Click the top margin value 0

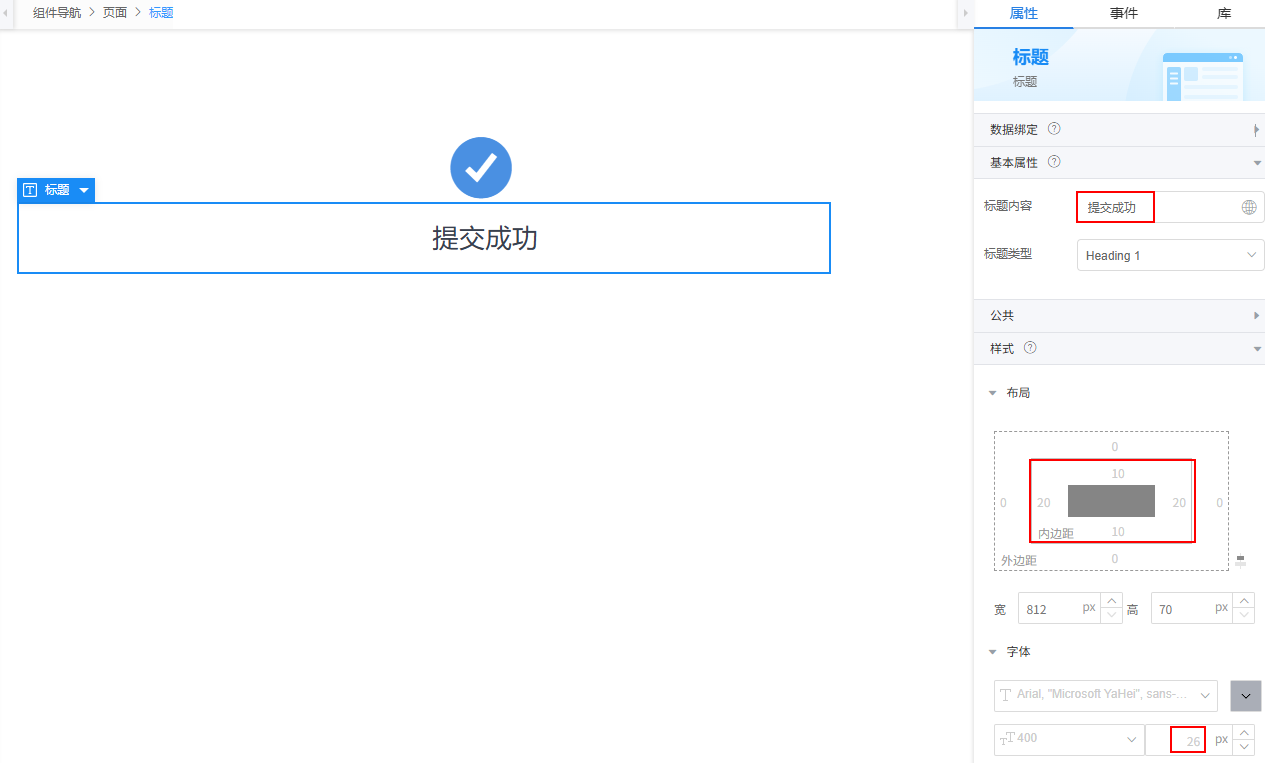tap(1115, 446)
